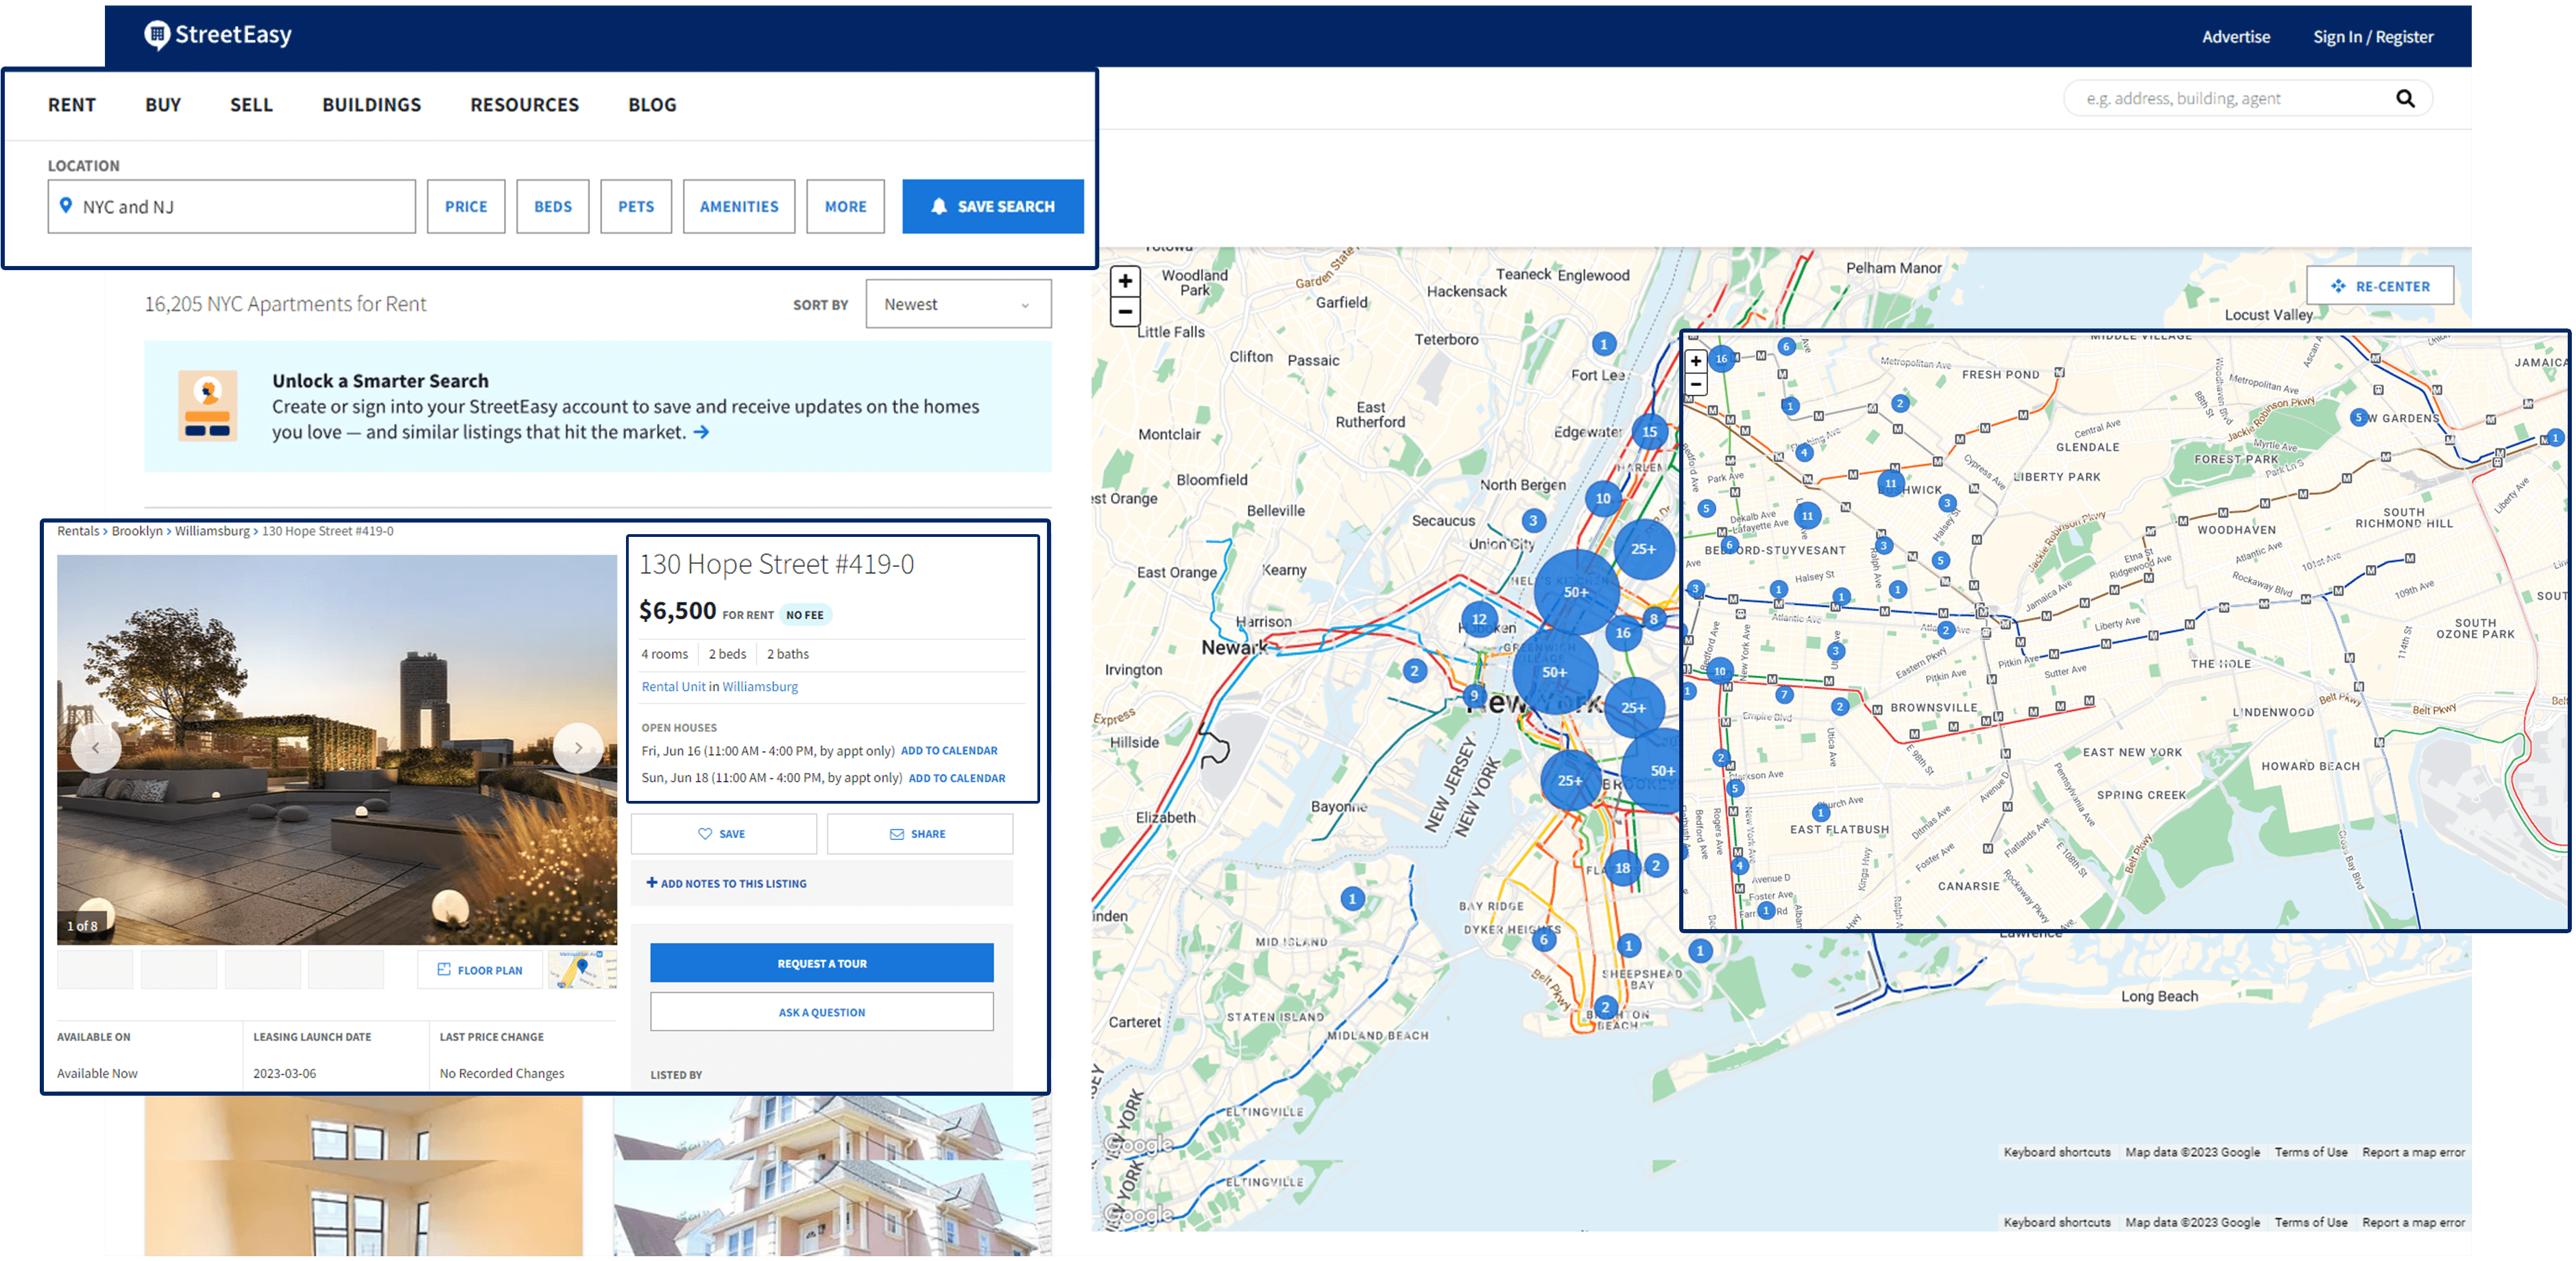The width and height of the screenshot is (2576, 1261).
Task: Zoom in on the main map
Action: pyautogui.click(x=1125, y=281)
